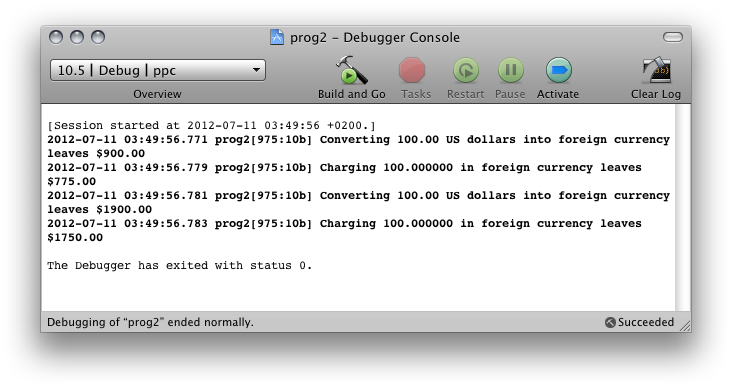The width and height of the screenshot is (732, 388).
Task: Click the Overview label under the dropdown
Action: coord(157,94)
